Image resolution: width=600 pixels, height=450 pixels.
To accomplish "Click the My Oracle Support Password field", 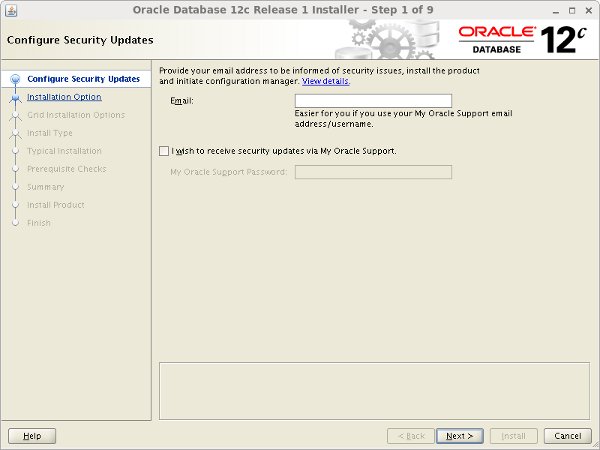I will [x=373, y=172].
